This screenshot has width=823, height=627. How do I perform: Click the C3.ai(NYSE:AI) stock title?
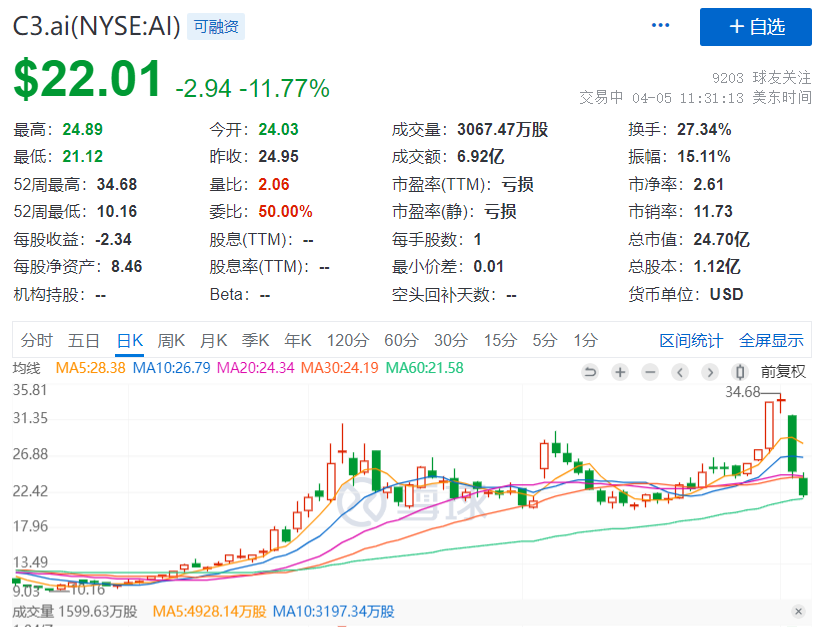[97, 26]
